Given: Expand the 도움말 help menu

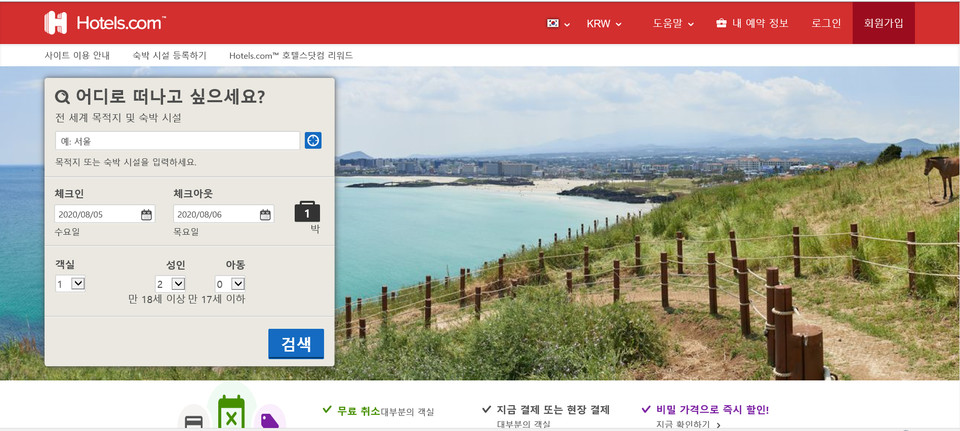Looking at the screenshot, I should click(673, 24).
